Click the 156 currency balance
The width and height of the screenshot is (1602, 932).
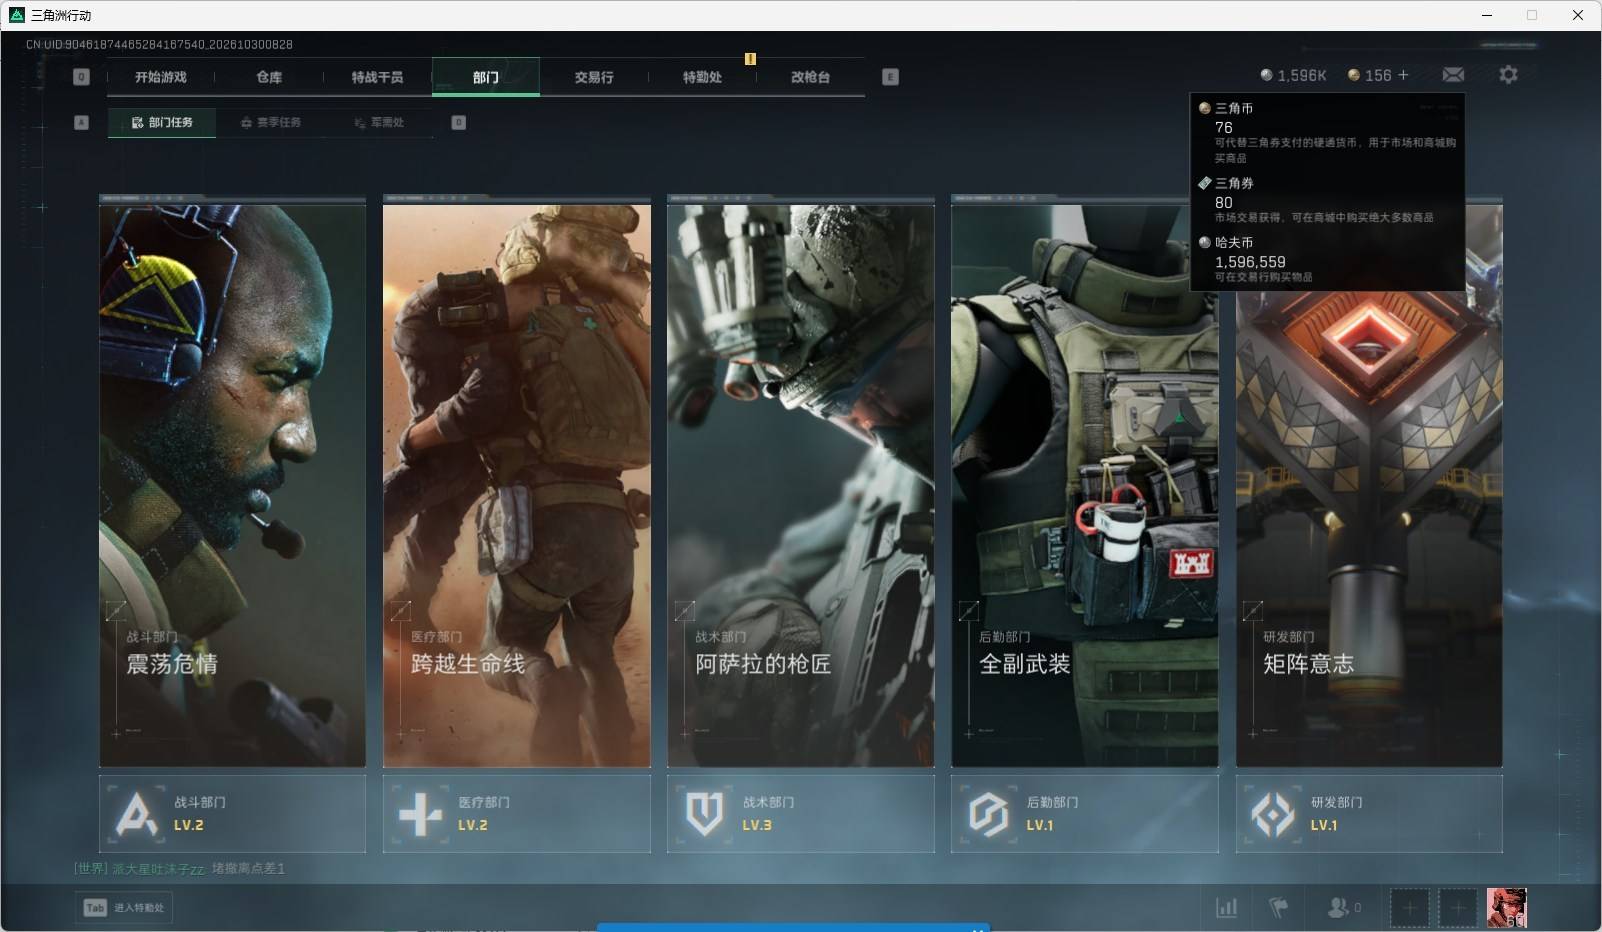point(1369,75)
